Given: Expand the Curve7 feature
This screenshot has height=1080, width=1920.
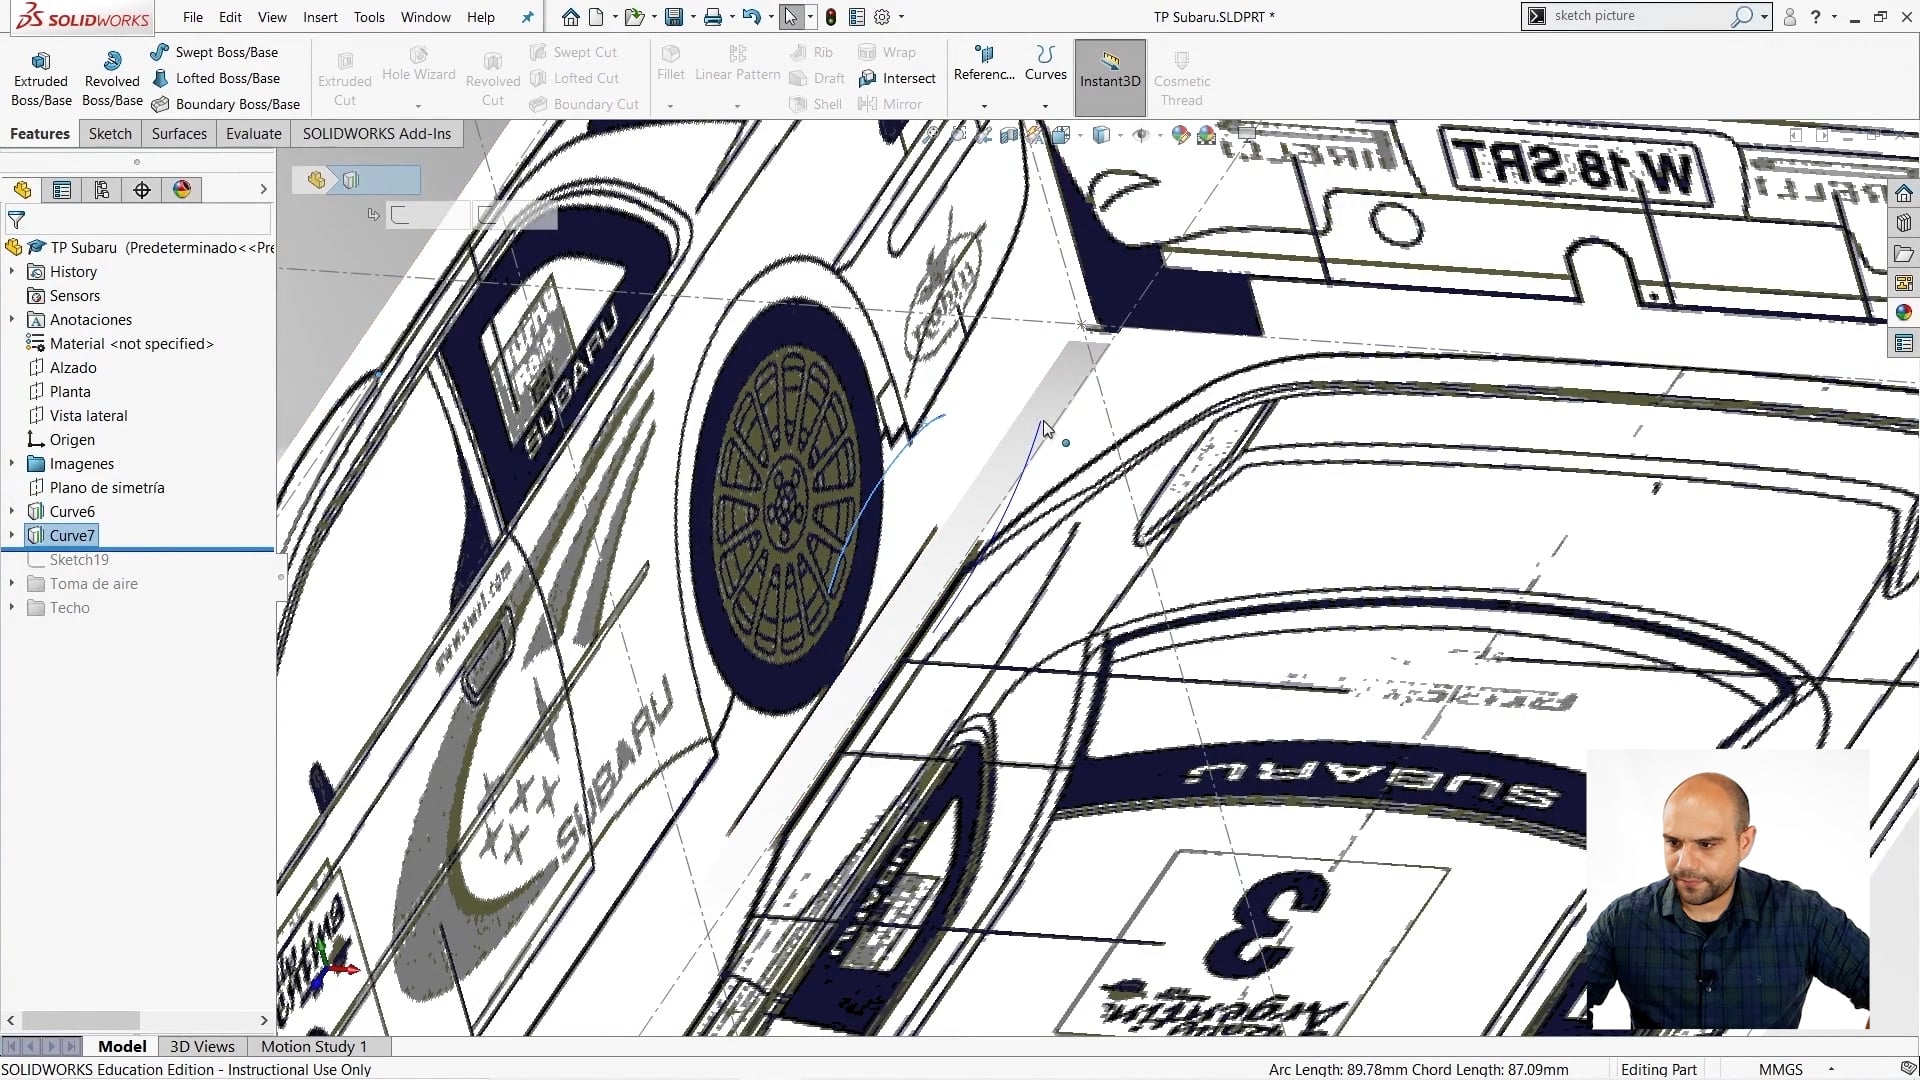Looking at the screenshot, I should coord(12,536).
